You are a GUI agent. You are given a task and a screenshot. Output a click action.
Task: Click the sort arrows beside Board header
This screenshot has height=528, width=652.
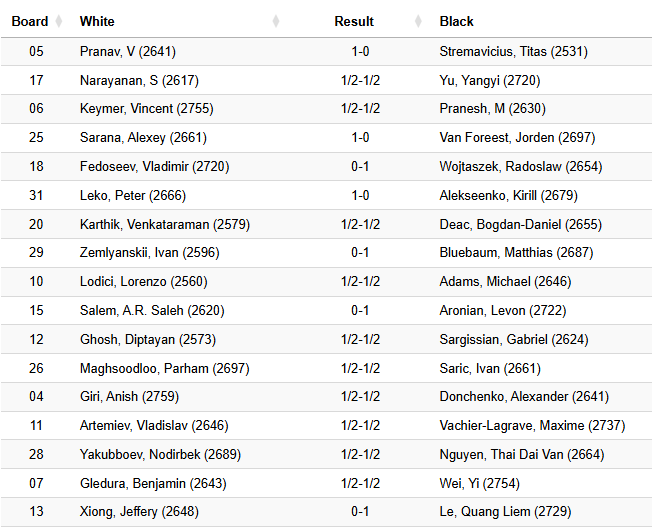click(x=58, y=21)
